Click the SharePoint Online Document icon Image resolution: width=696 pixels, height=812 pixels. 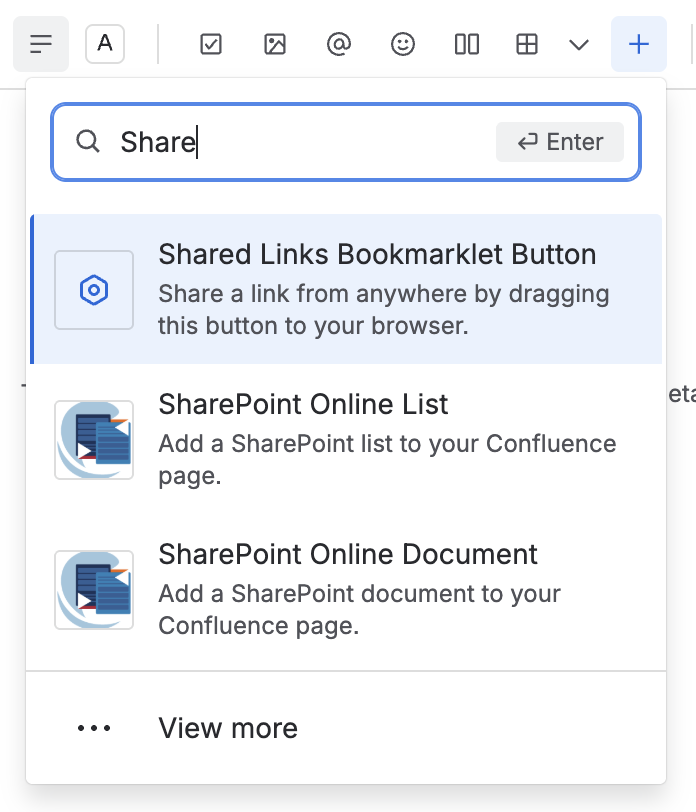click(x=94, y=590)
